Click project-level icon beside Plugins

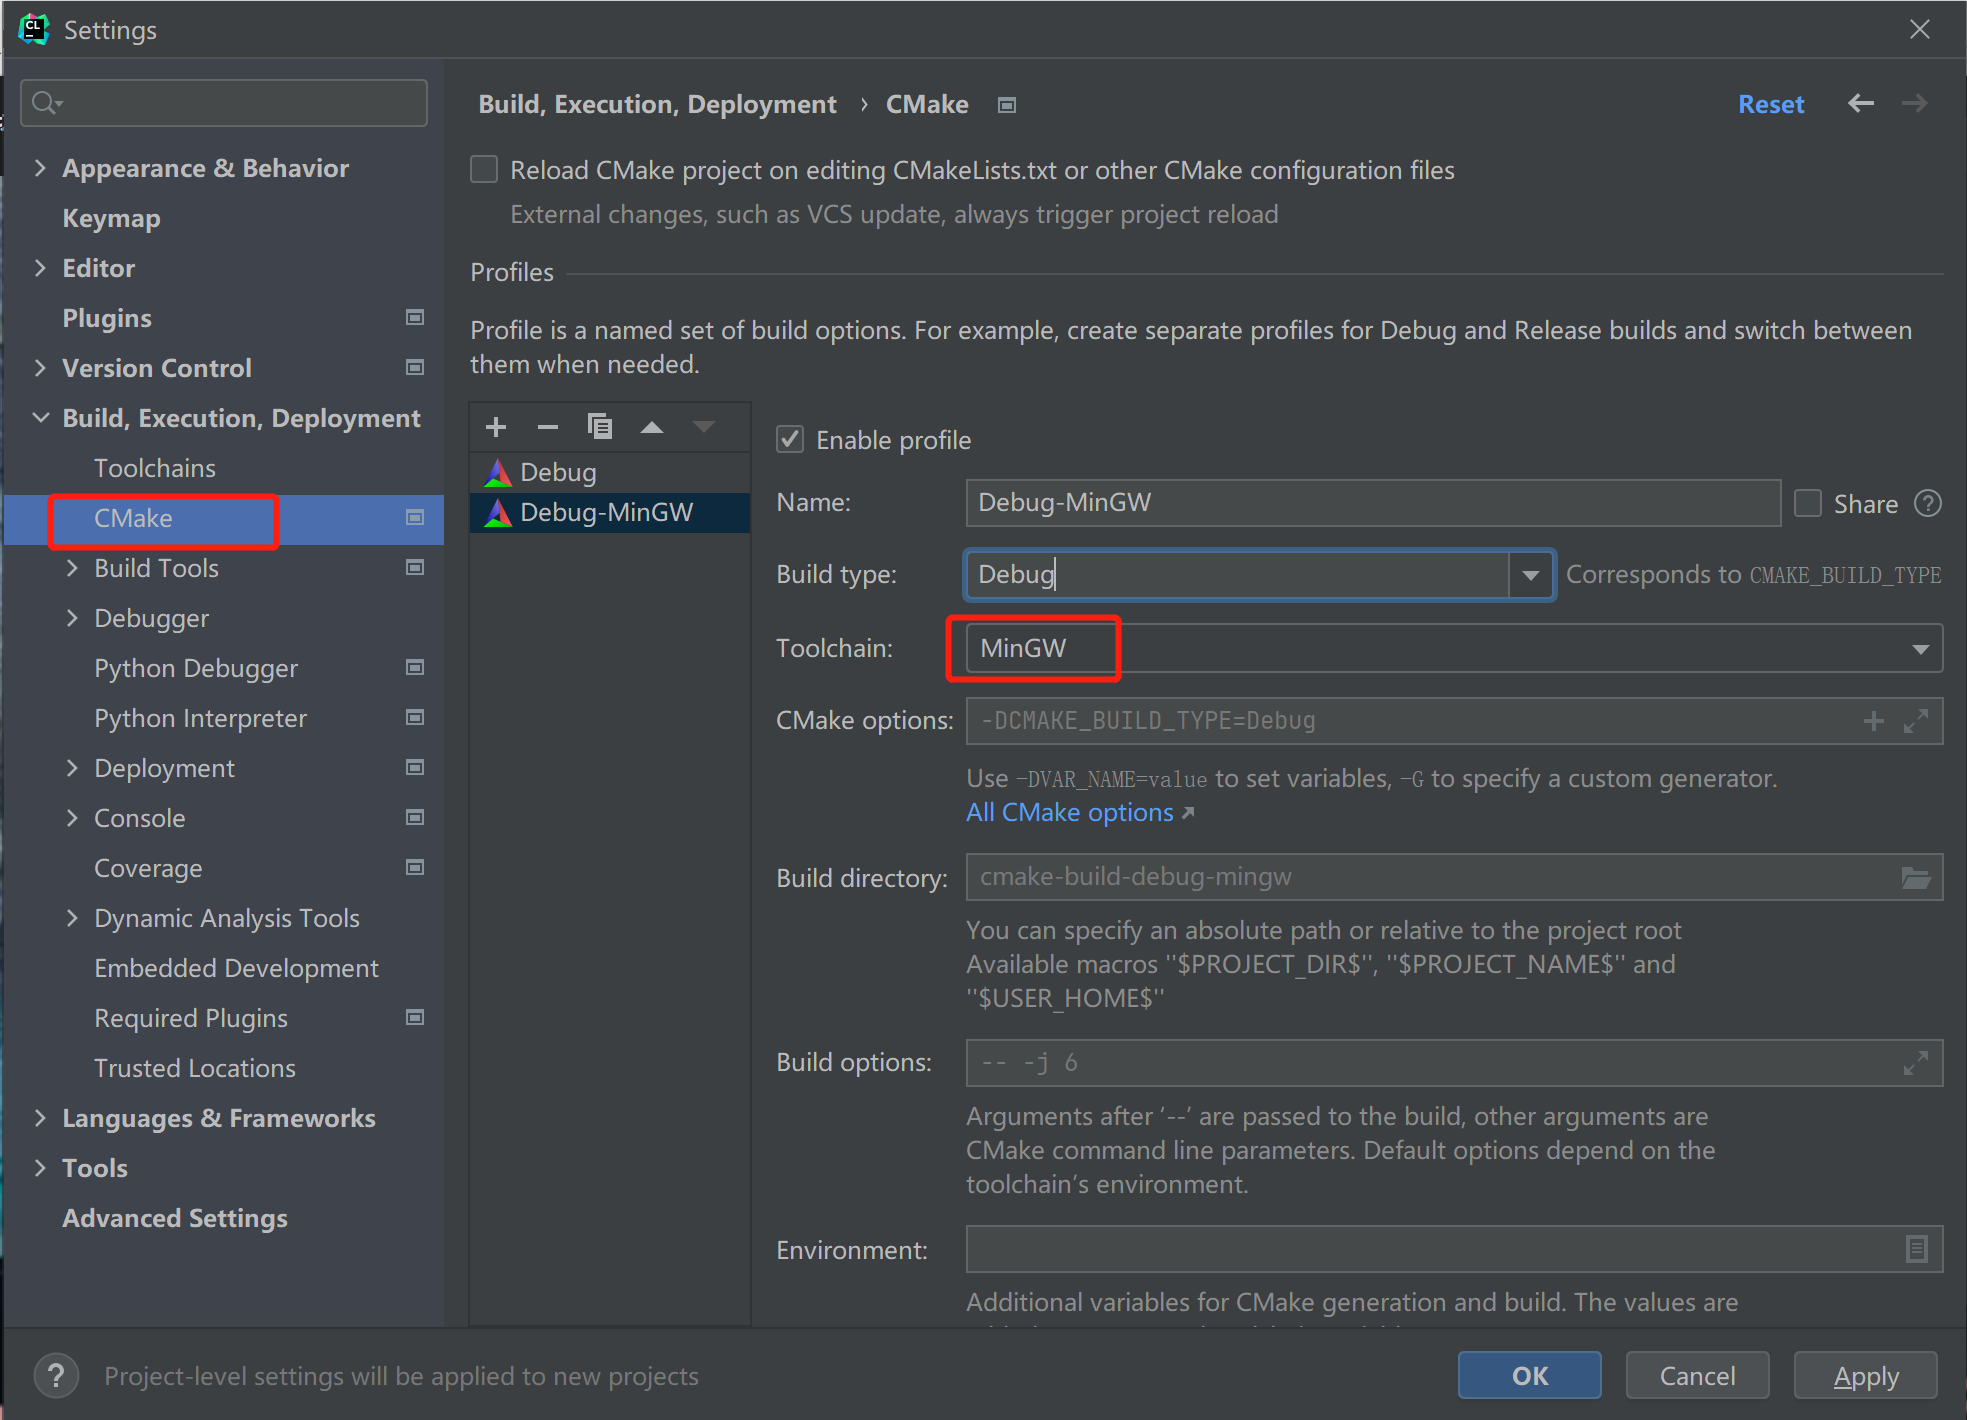pyautogui.click(x=415, y=318)
